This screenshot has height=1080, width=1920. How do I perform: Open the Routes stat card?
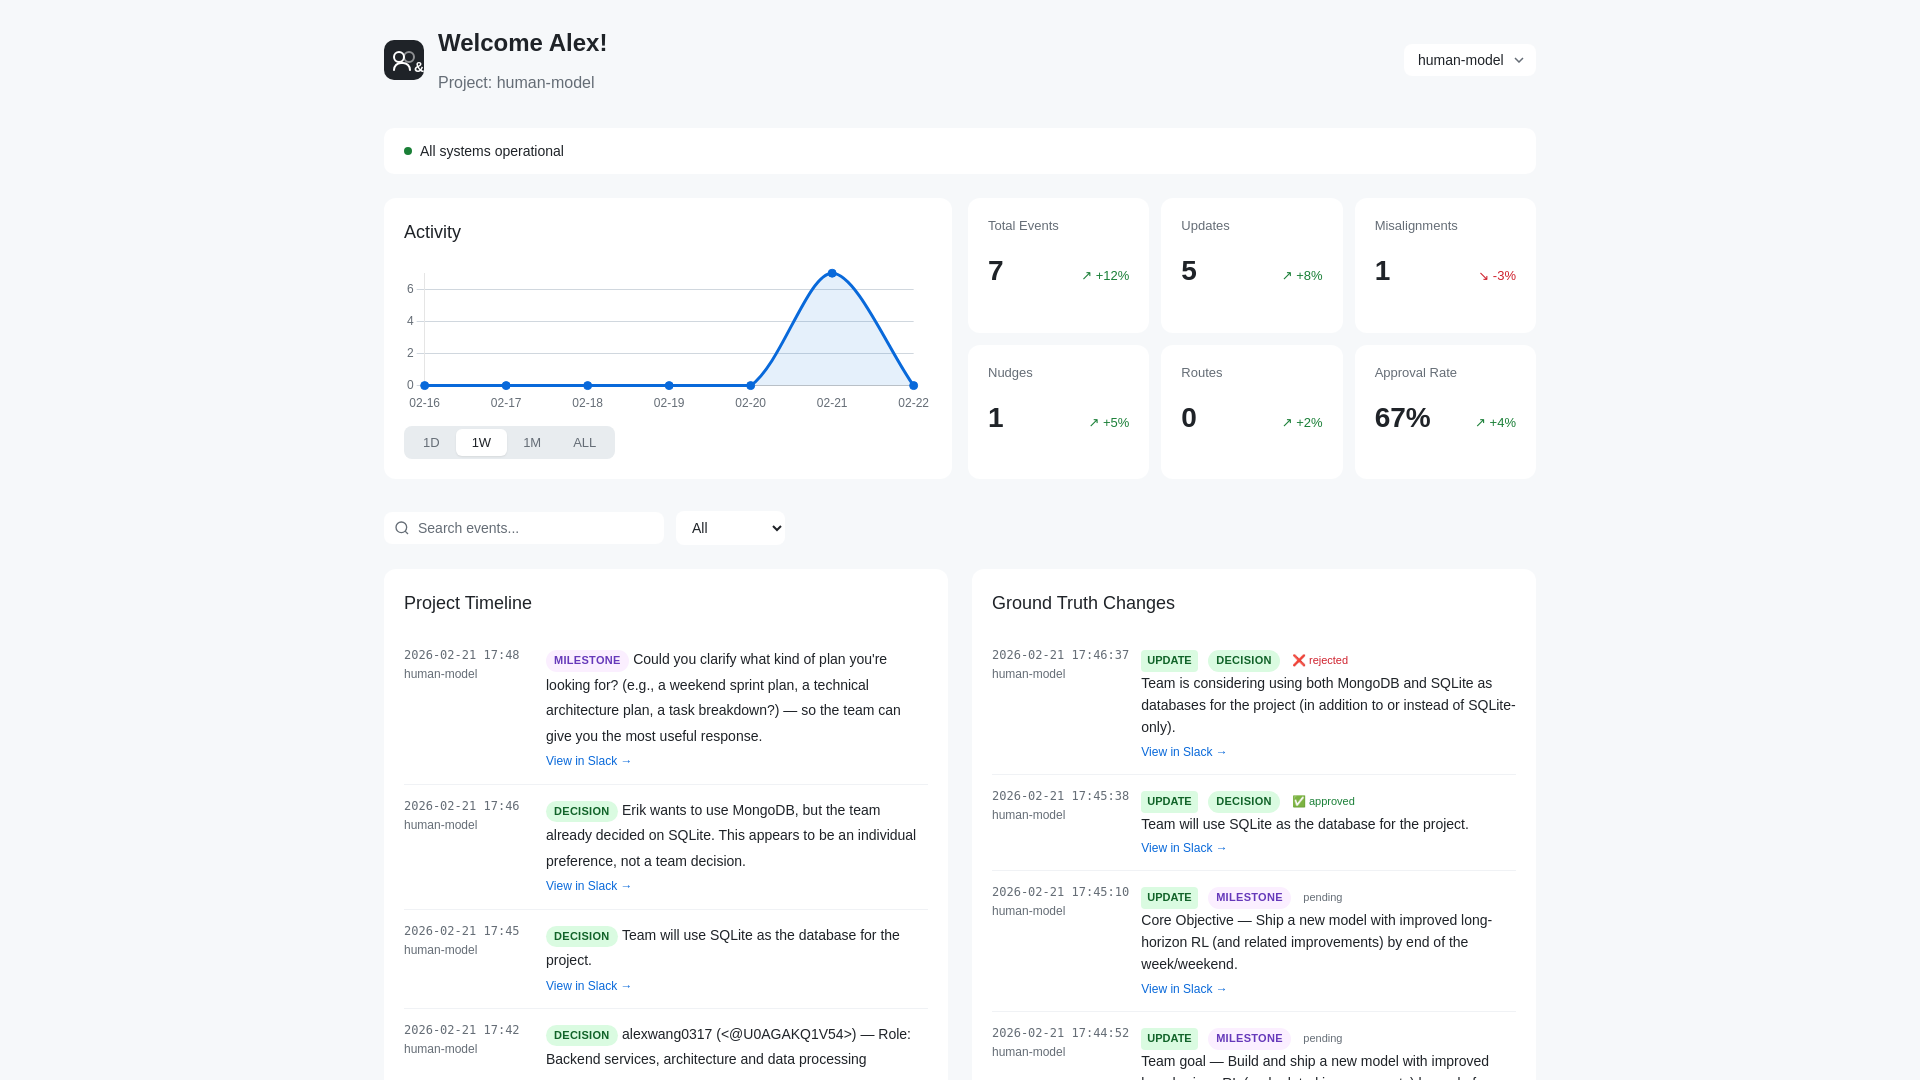tap(1251, 412)
